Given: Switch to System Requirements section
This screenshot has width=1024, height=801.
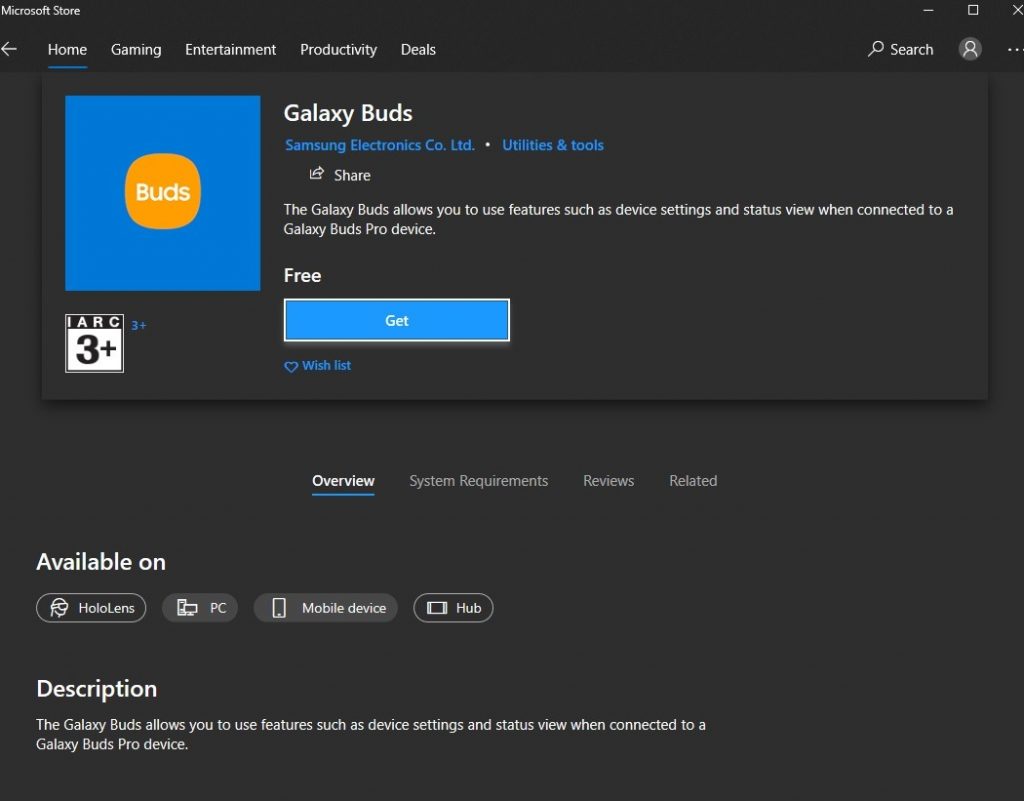Looking at the screenshot, I should [479, 481].
